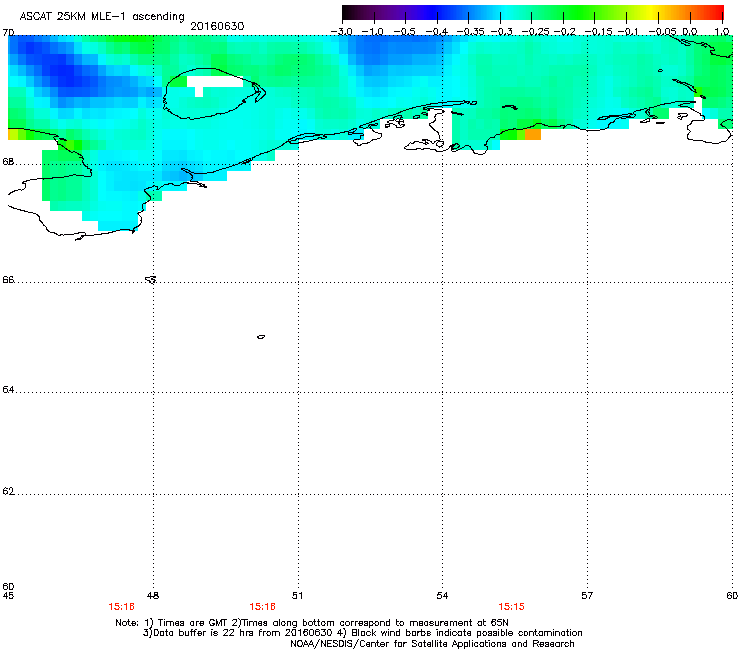Click the rainbow color scale bar
This screenshot has height=650, width=740.
(533, 13)
